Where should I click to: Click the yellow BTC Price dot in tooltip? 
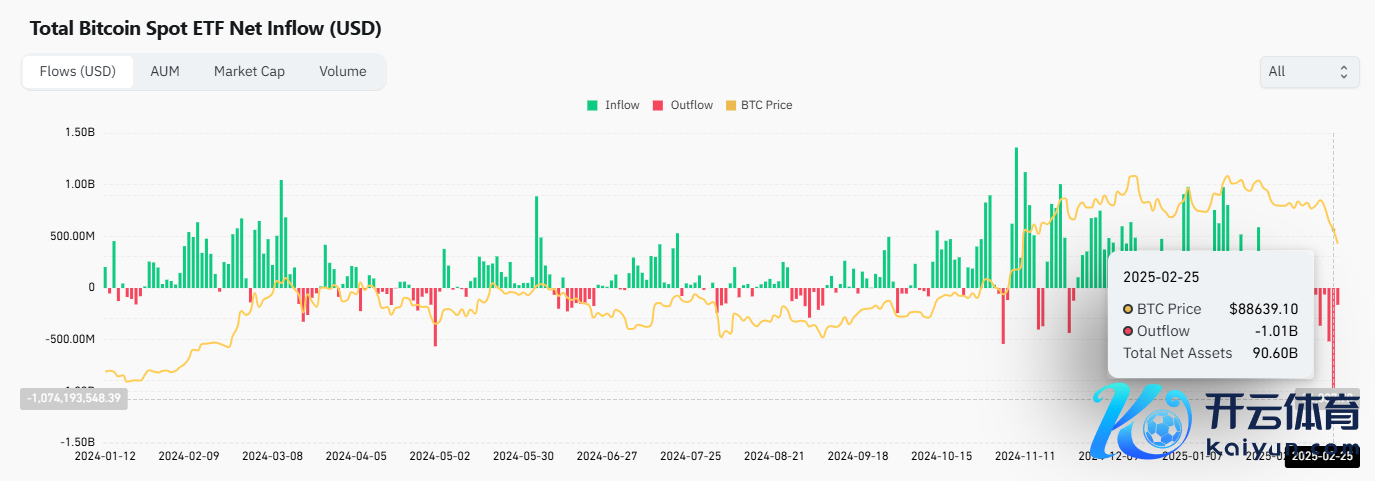coord(1129,309)
